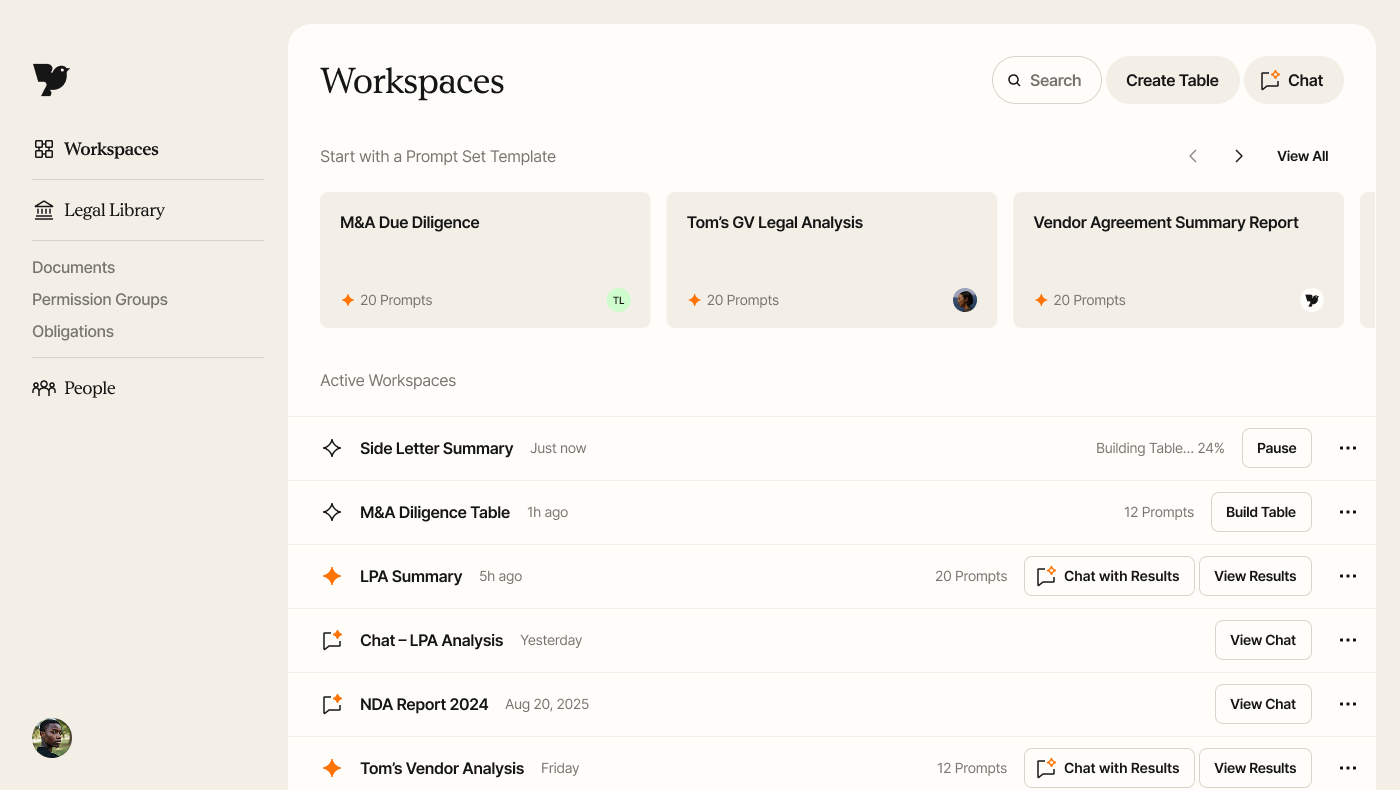This screenshot has width=1400, height=790.
Task: Pause the Side Letter Summary table build
Action: tap(1276, 448)
